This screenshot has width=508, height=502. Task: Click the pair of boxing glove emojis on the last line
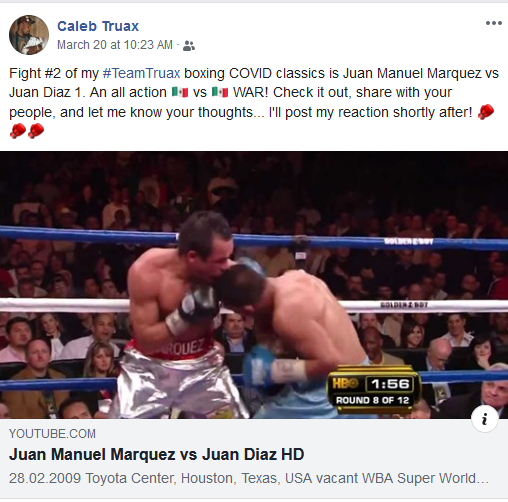[27, 131]
